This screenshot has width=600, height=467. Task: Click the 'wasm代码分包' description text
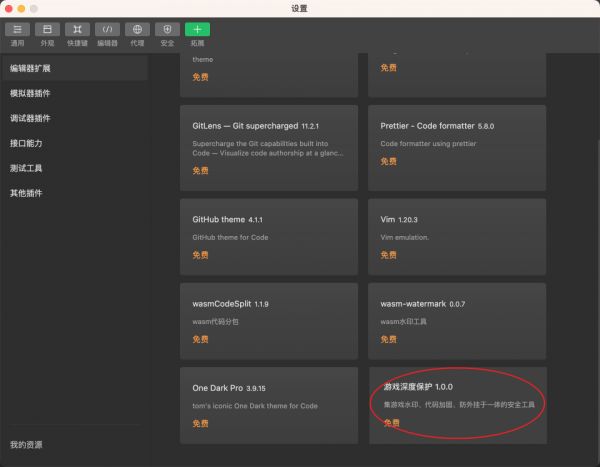(215, 322)
